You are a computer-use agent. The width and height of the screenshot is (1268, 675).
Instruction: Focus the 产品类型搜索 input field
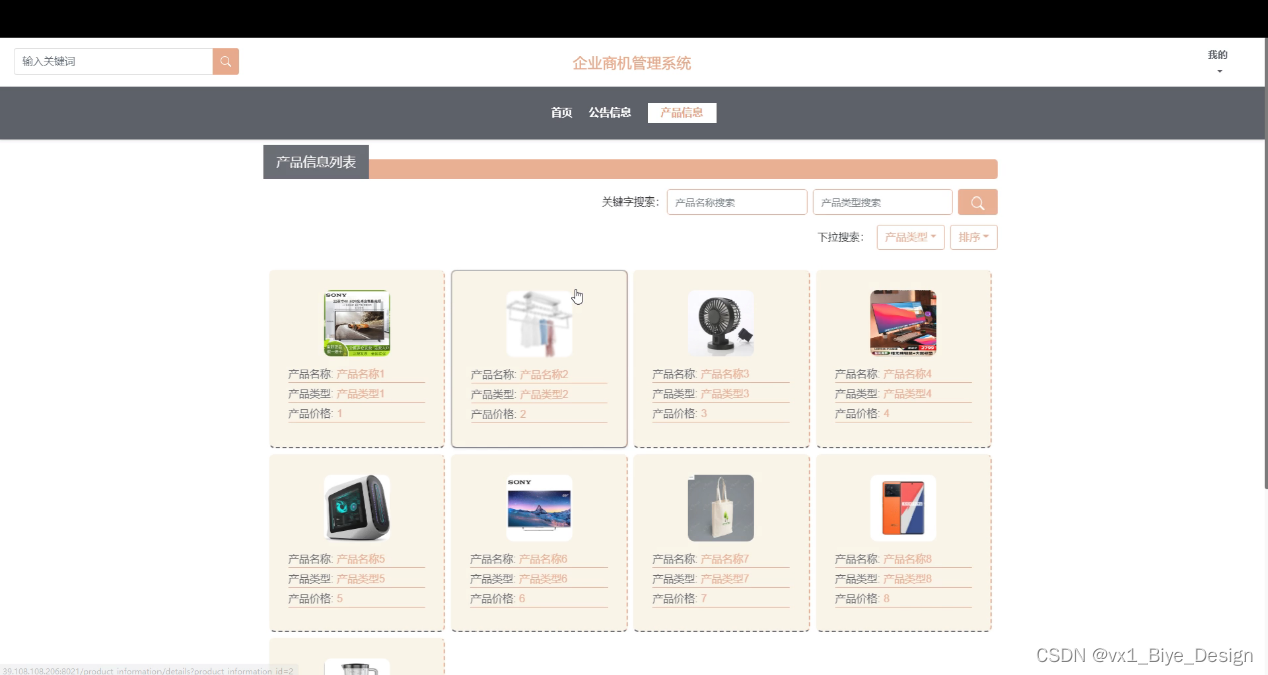[883, 202]
